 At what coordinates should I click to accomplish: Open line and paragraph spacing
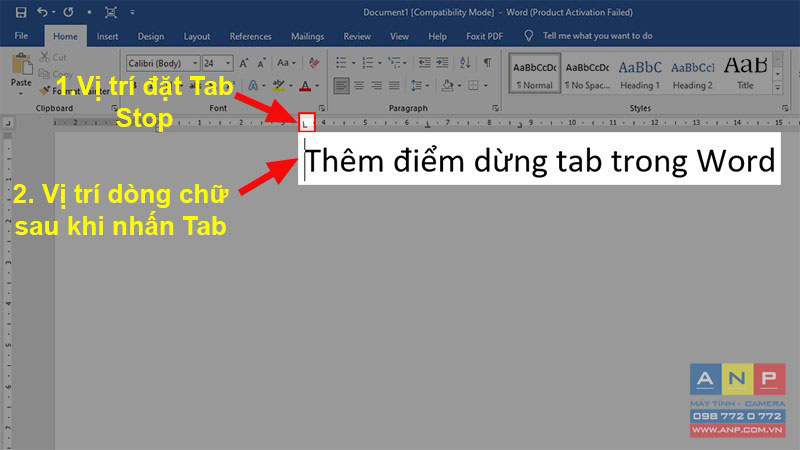tap(417, 86)
